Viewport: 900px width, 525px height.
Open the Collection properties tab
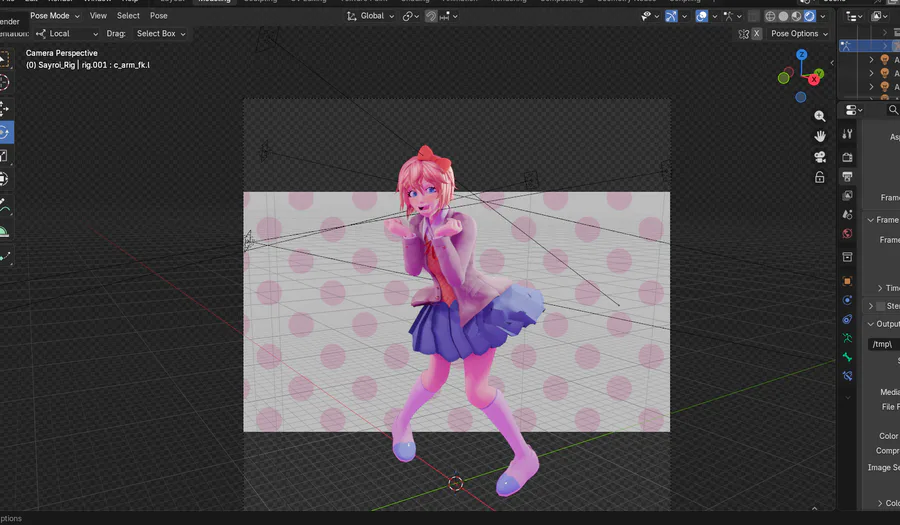(x=847, y=257)
